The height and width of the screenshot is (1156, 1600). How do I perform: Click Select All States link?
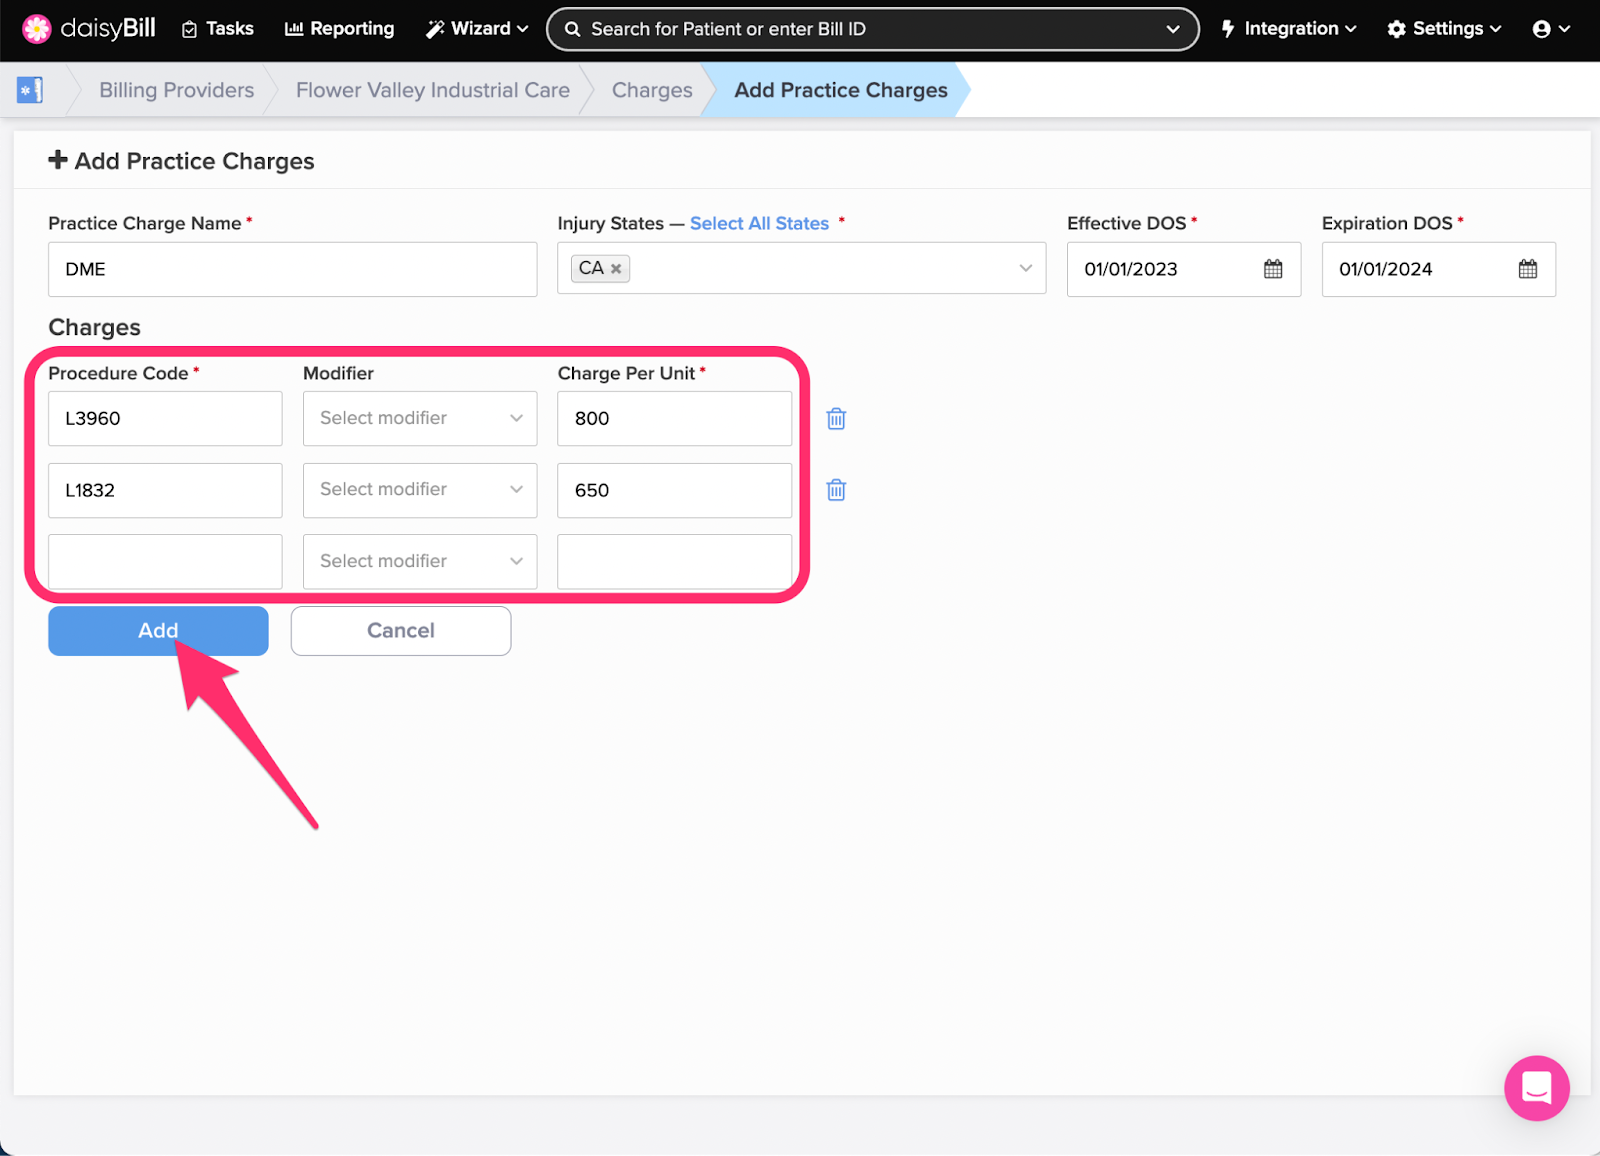[x=759, y=223]
